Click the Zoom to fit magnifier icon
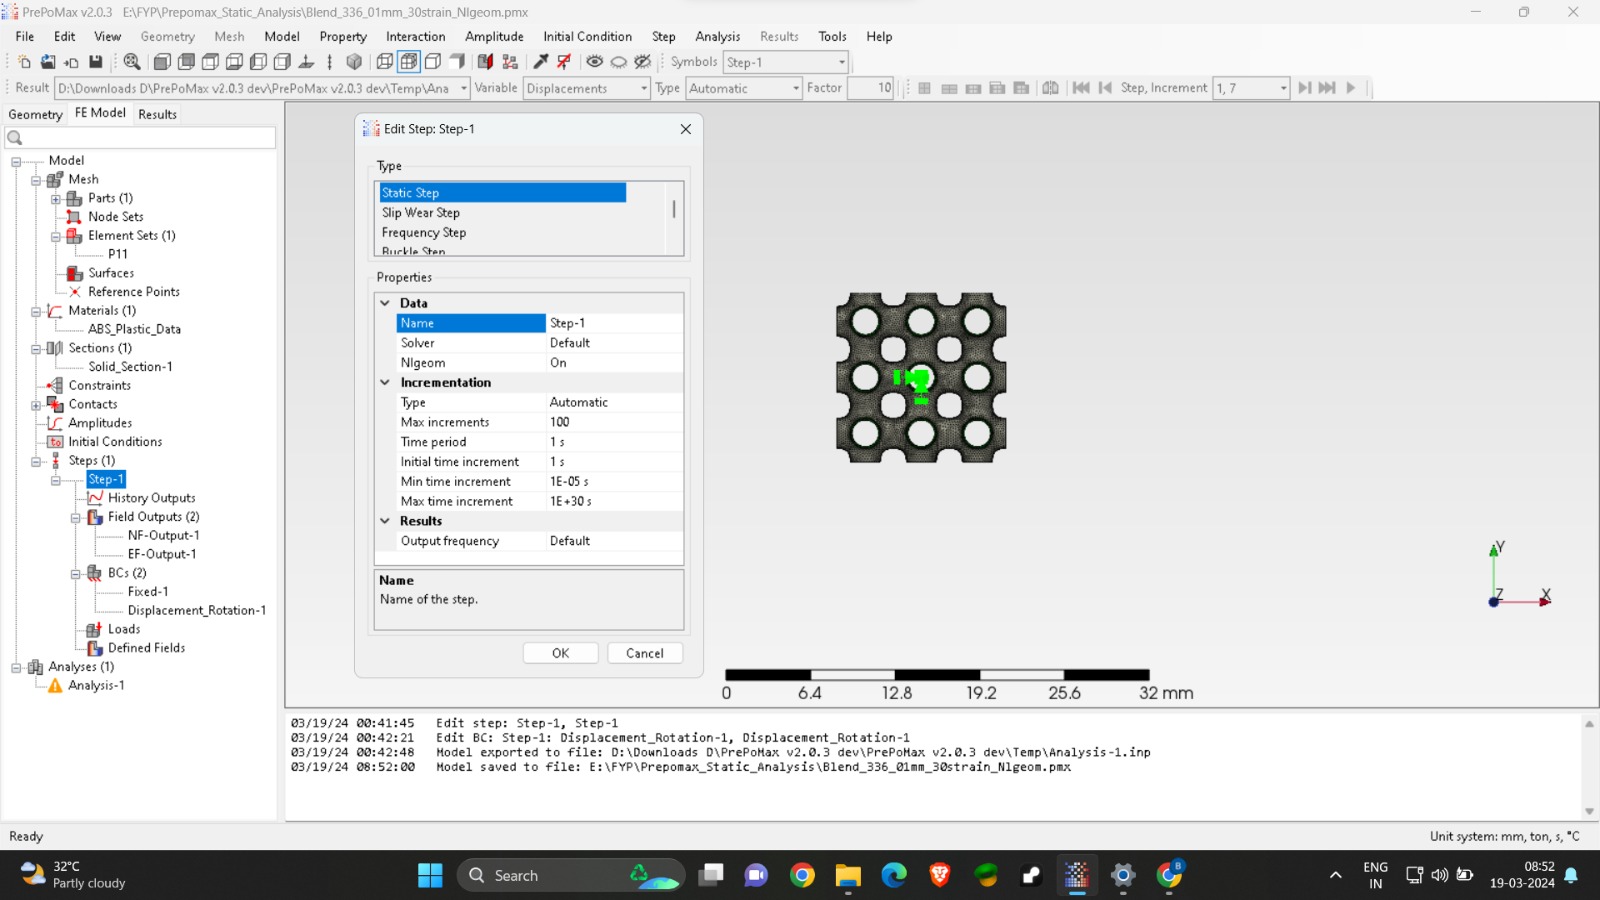 click(131, 62)
